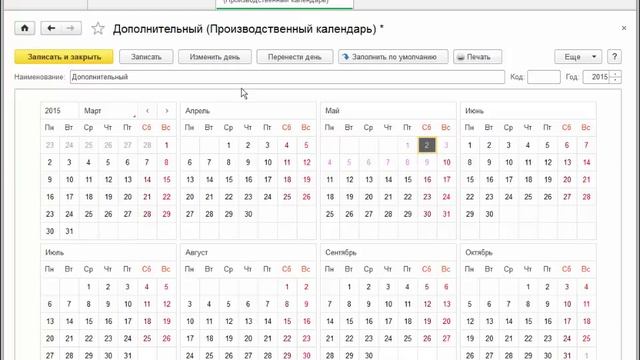Open help with the question mark button

(x=614, y=57)
